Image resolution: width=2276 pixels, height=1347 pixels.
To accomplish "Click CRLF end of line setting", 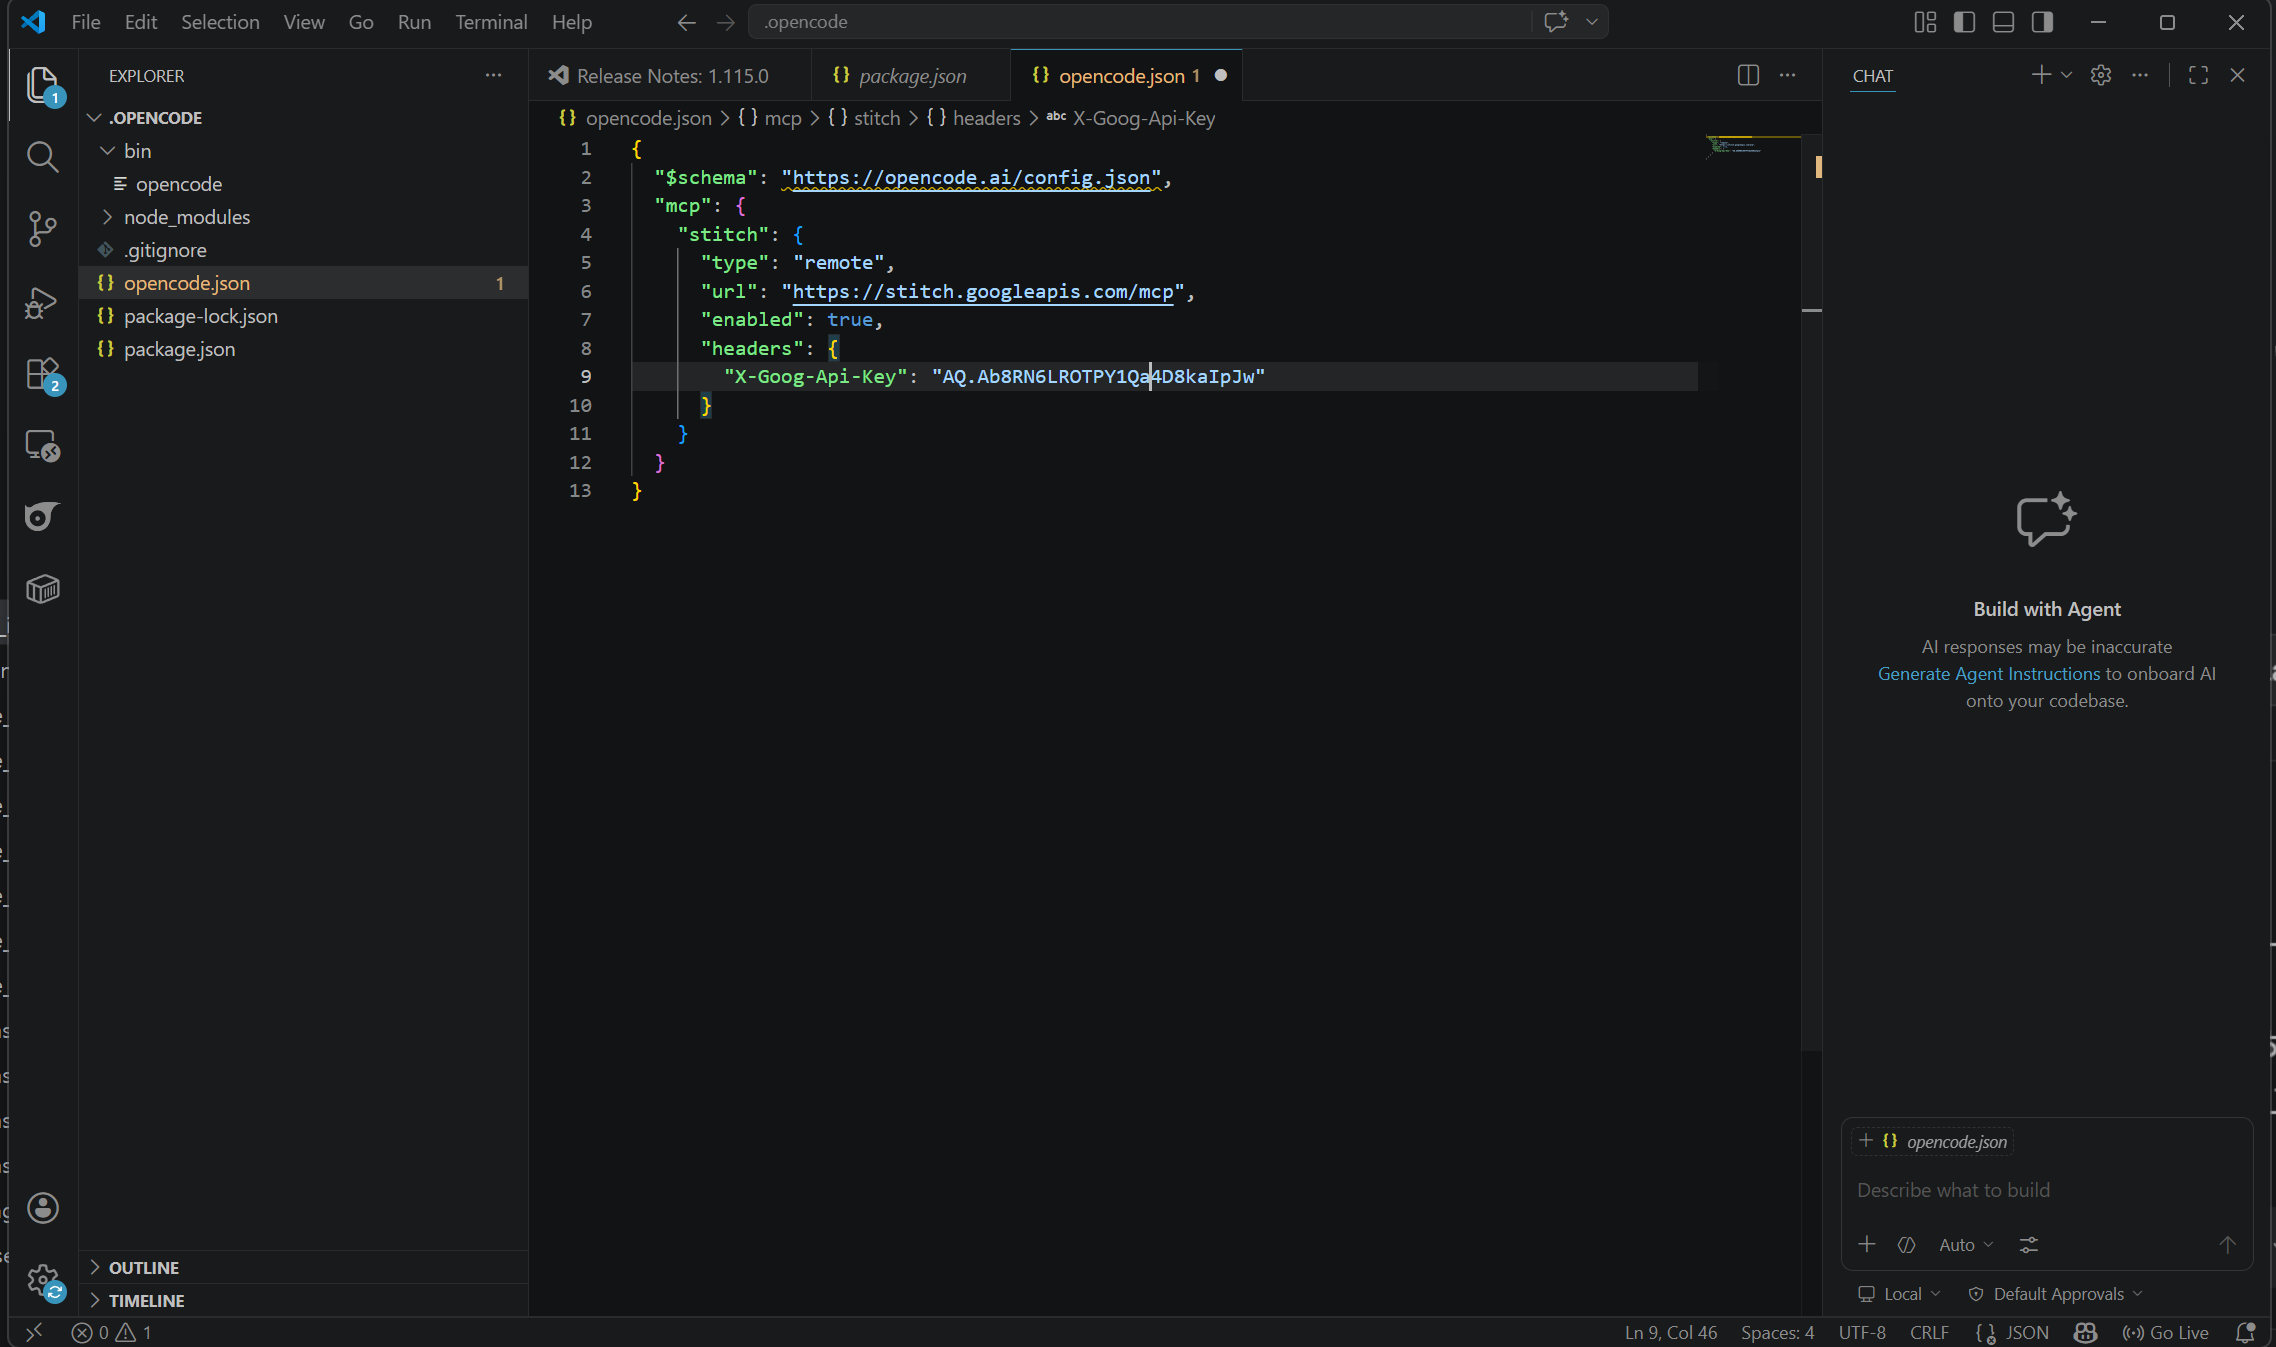I will click(1929, 1332).
